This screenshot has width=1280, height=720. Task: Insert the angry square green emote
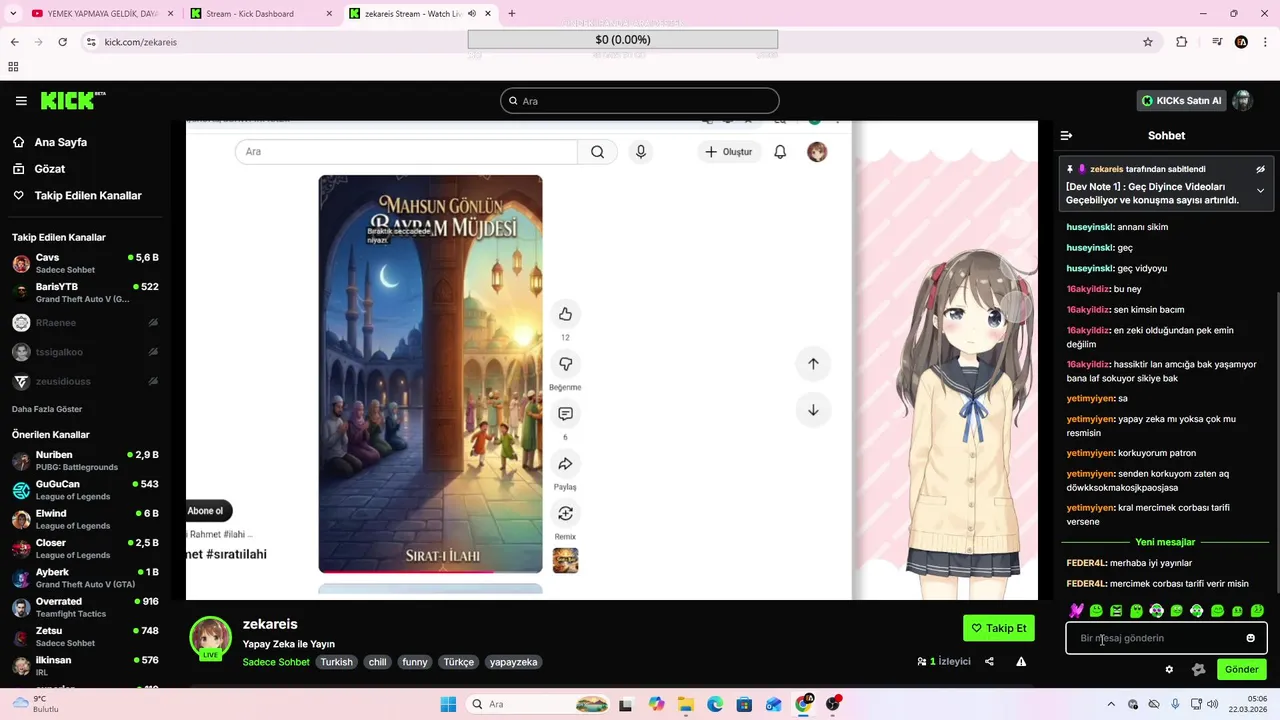[x=1116, y=610]
